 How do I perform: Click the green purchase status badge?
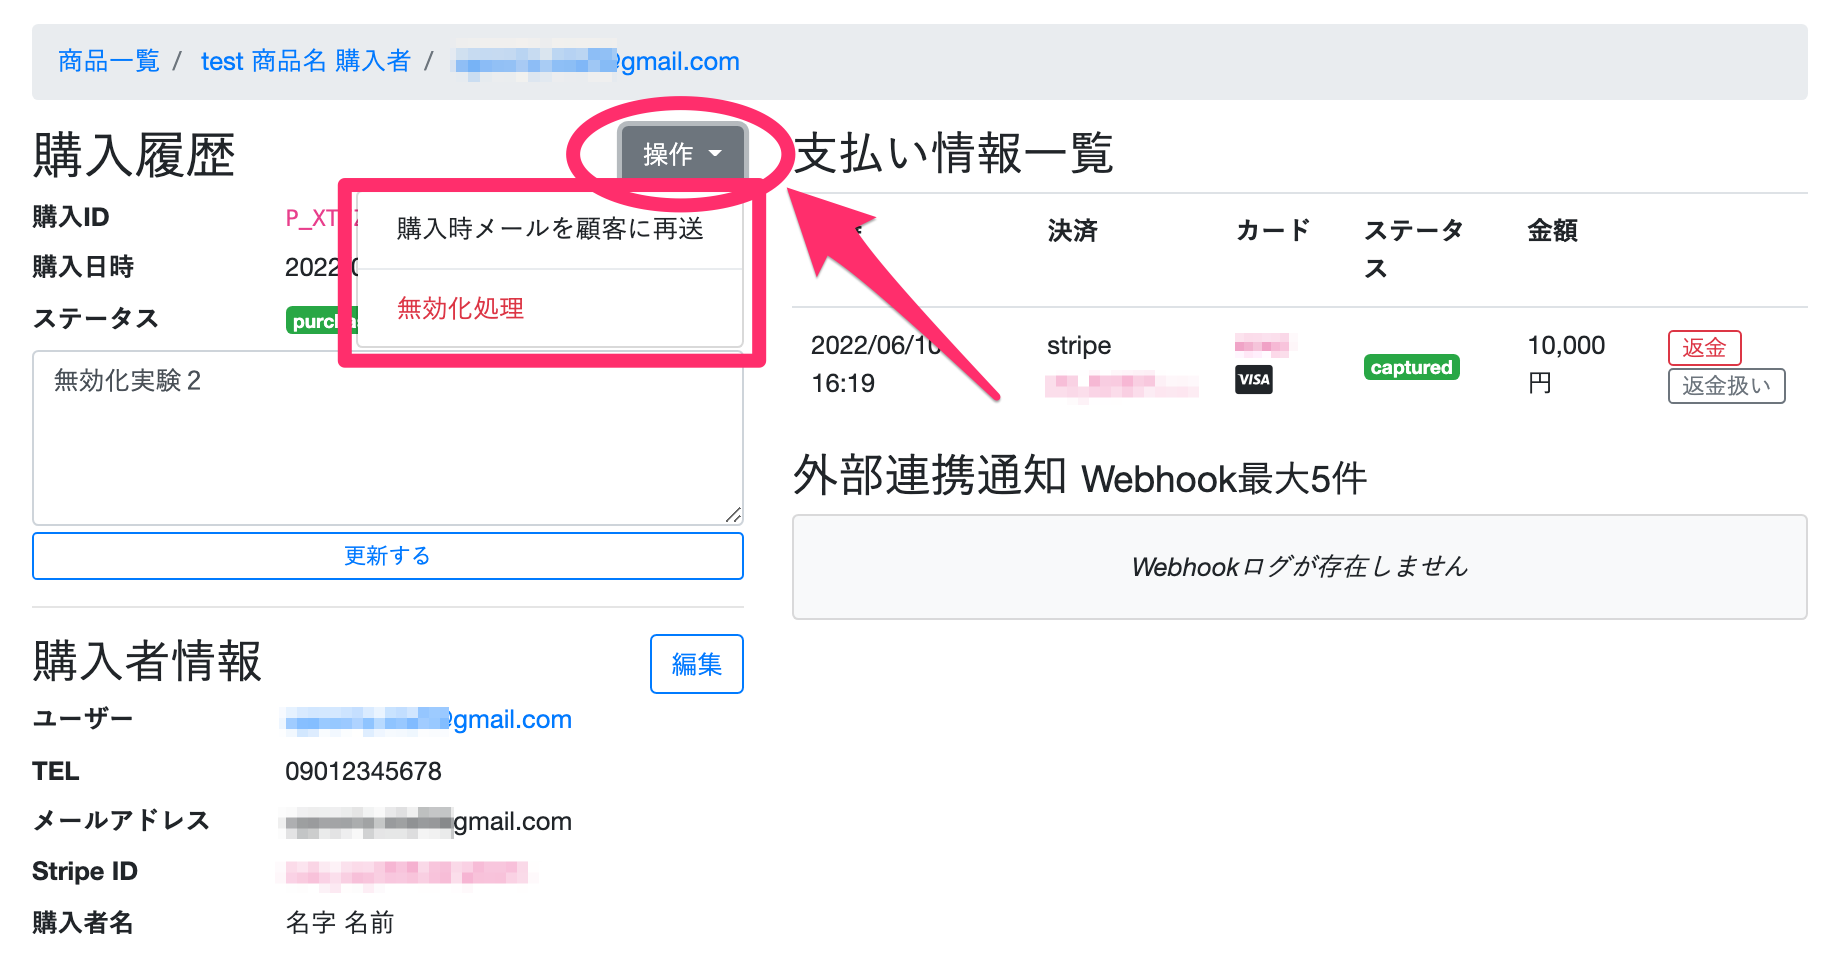tap(318, 321)
